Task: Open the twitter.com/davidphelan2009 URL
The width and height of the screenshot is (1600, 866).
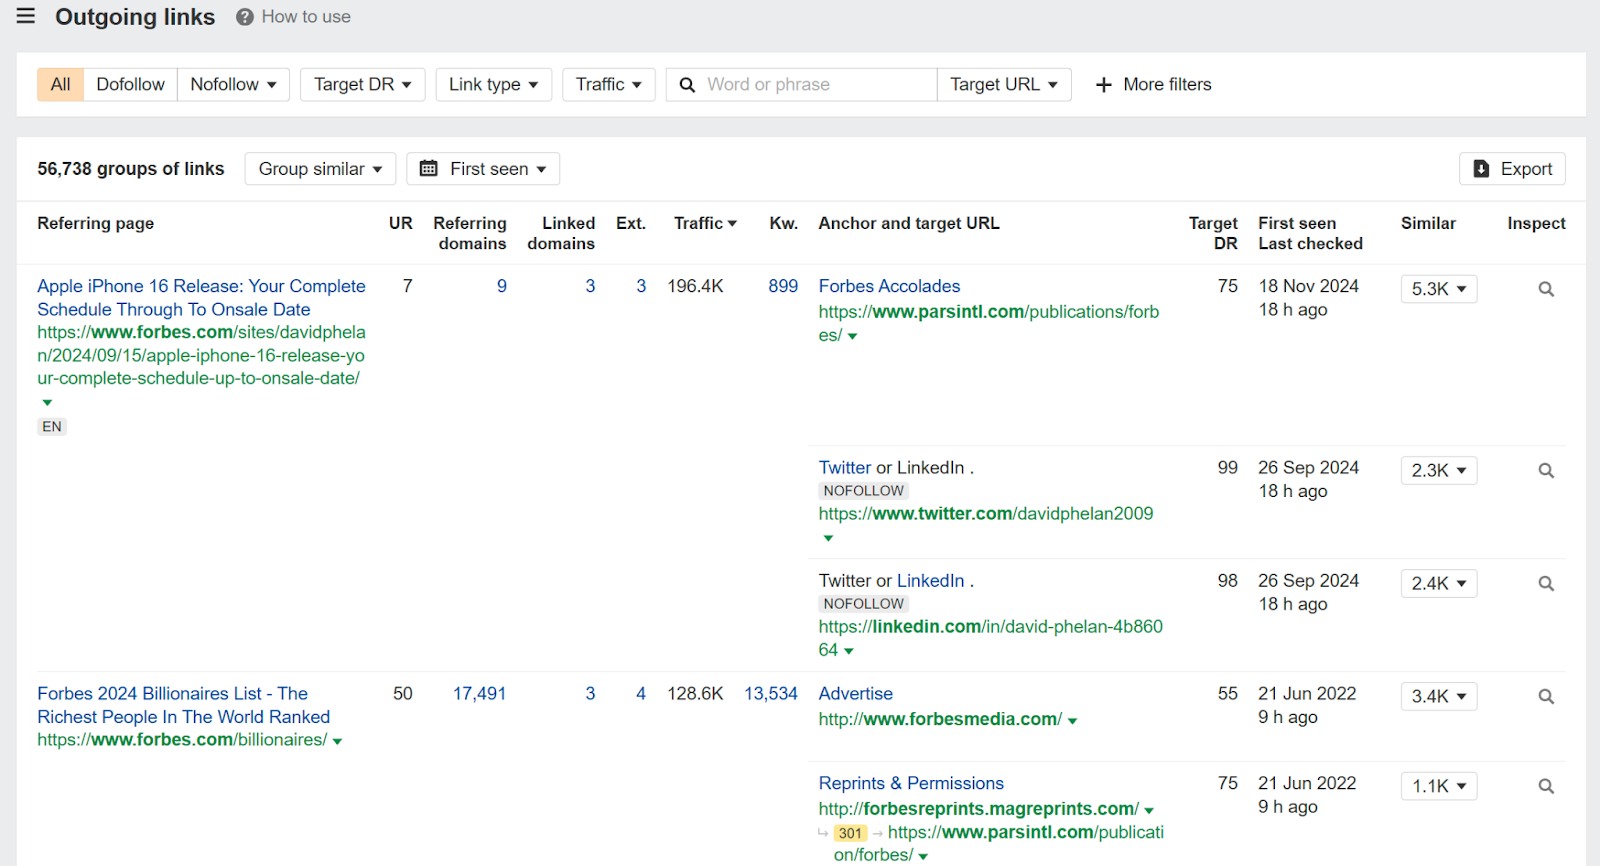Action: (x=986, y=514)
